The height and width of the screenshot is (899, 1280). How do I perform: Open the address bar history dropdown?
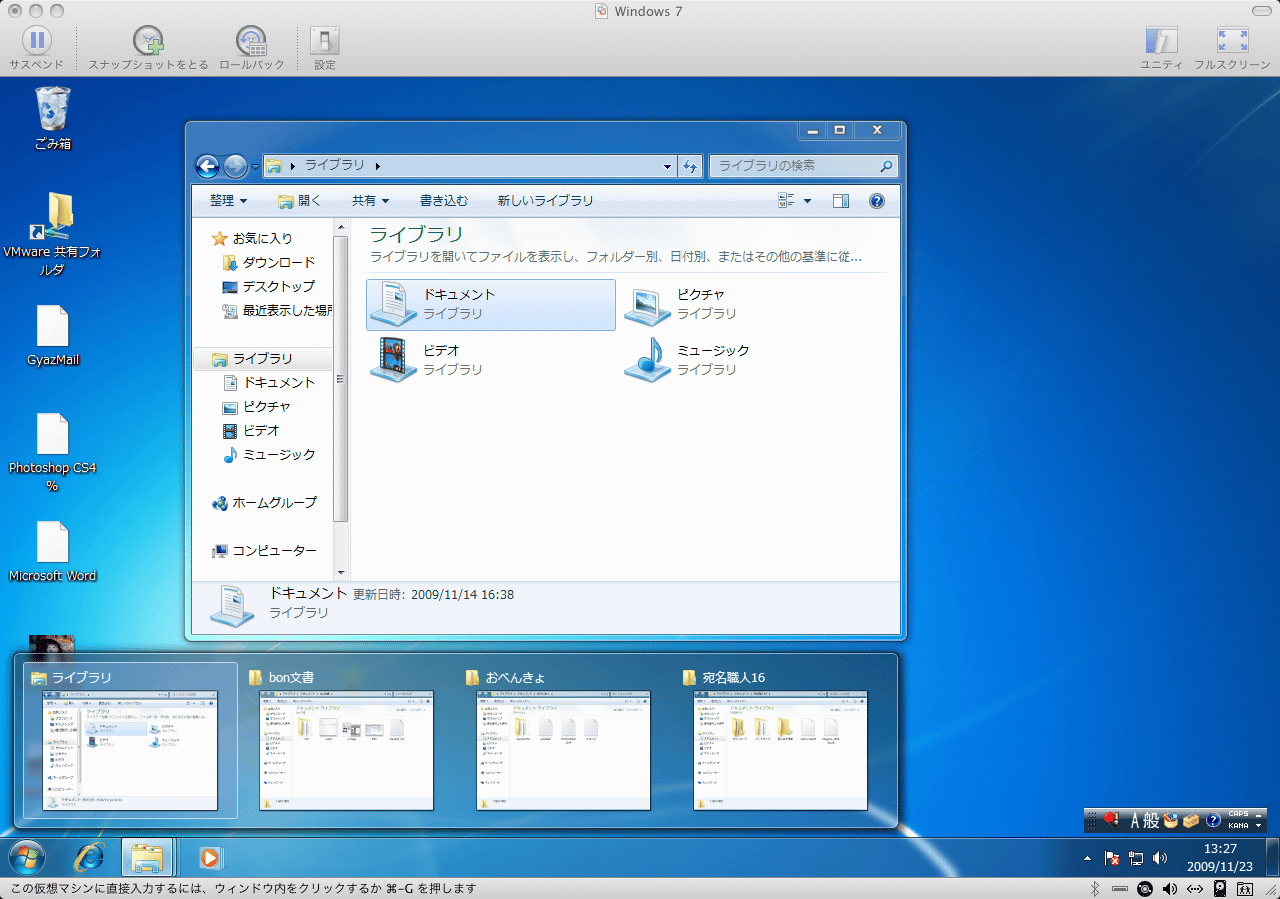tap(668, 166)
